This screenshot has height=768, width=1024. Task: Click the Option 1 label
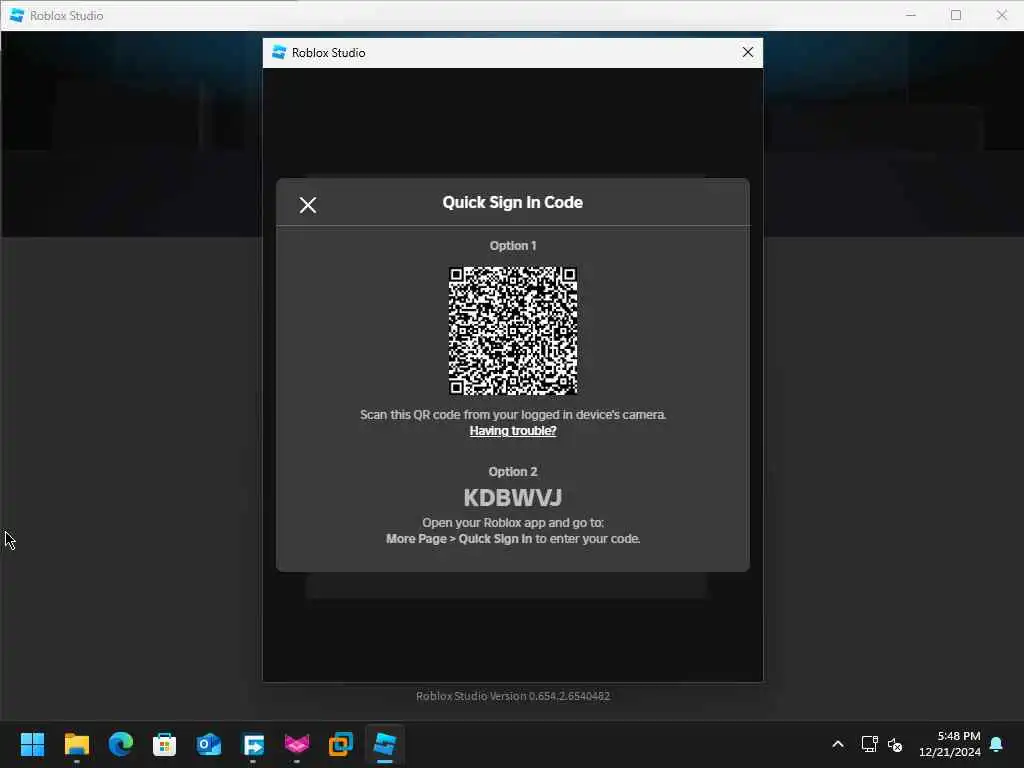coord(513,246)
